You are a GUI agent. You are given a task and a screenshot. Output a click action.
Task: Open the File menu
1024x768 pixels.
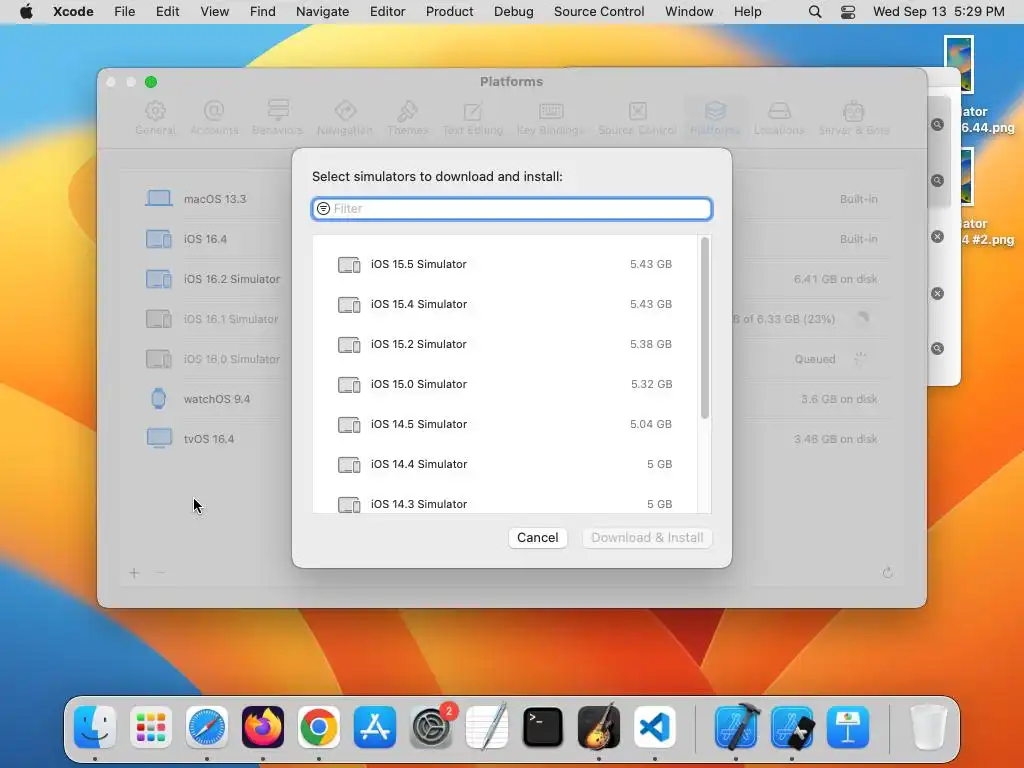pyautogui.click(x=124, y=12)
